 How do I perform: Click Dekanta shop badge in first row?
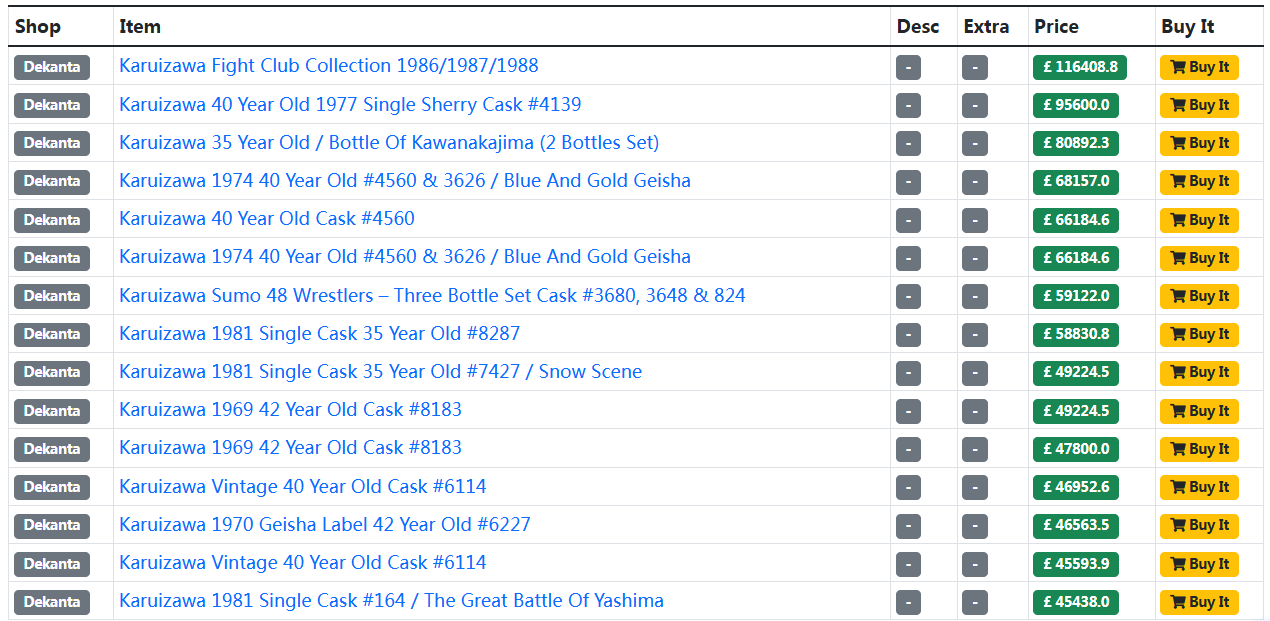point(52,67)
